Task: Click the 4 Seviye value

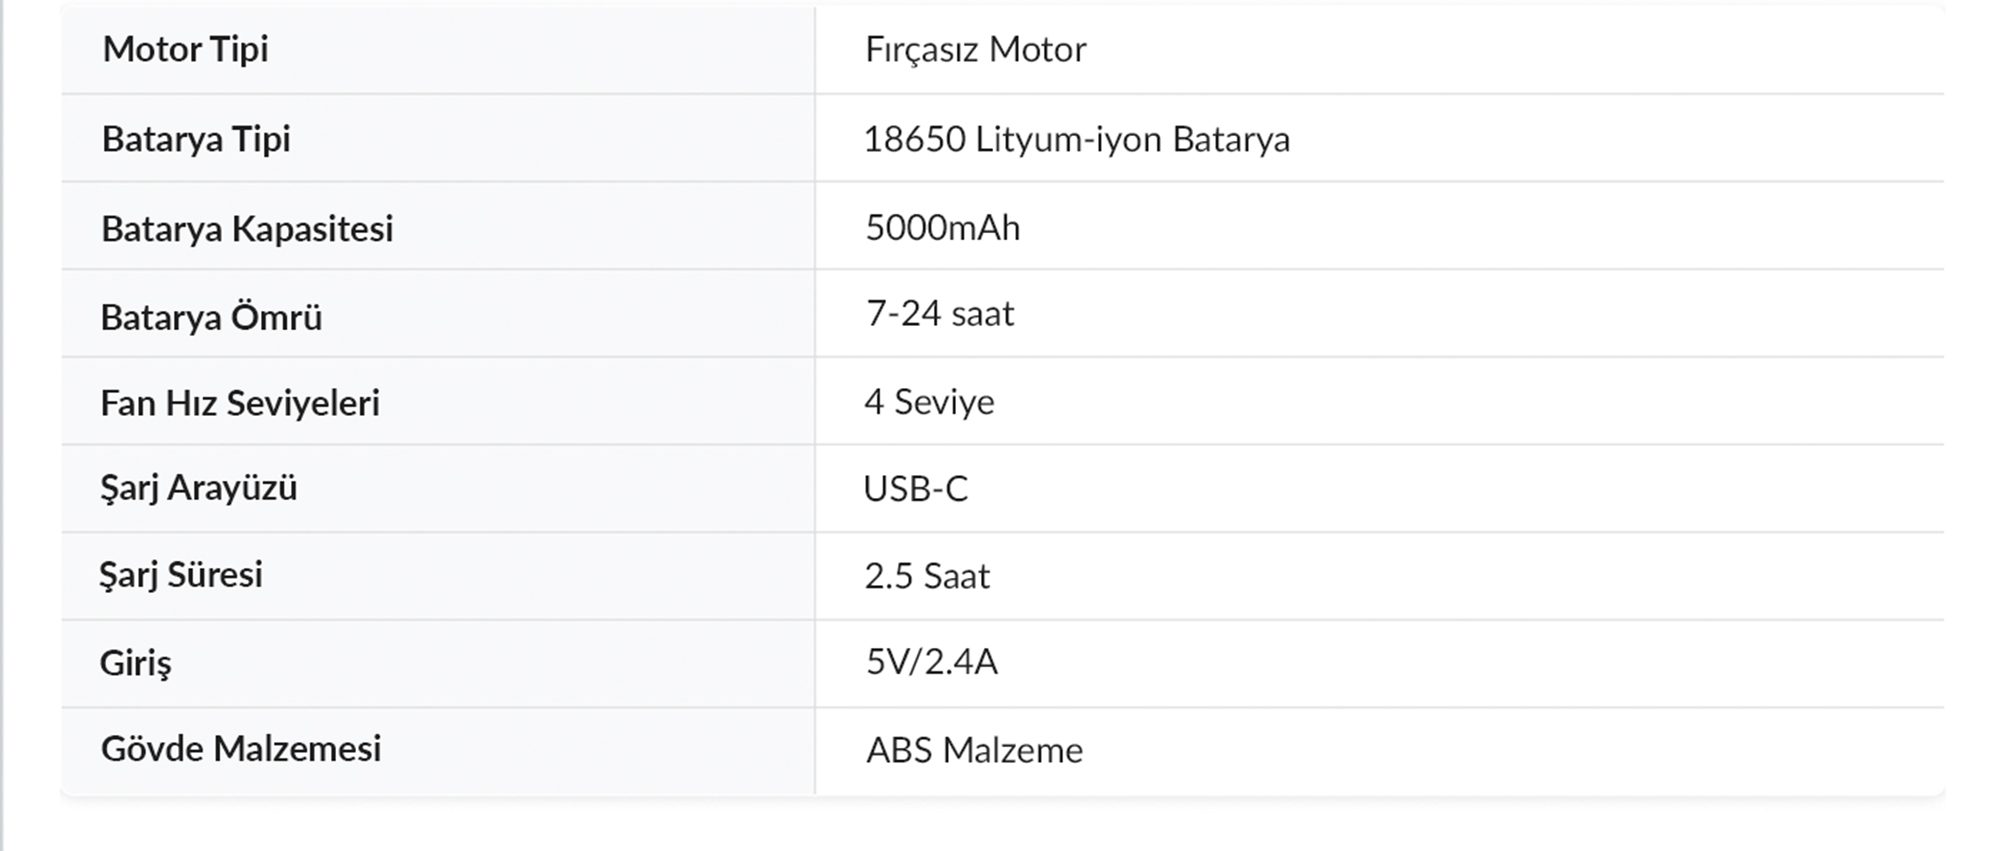Action: coord(929,402)
